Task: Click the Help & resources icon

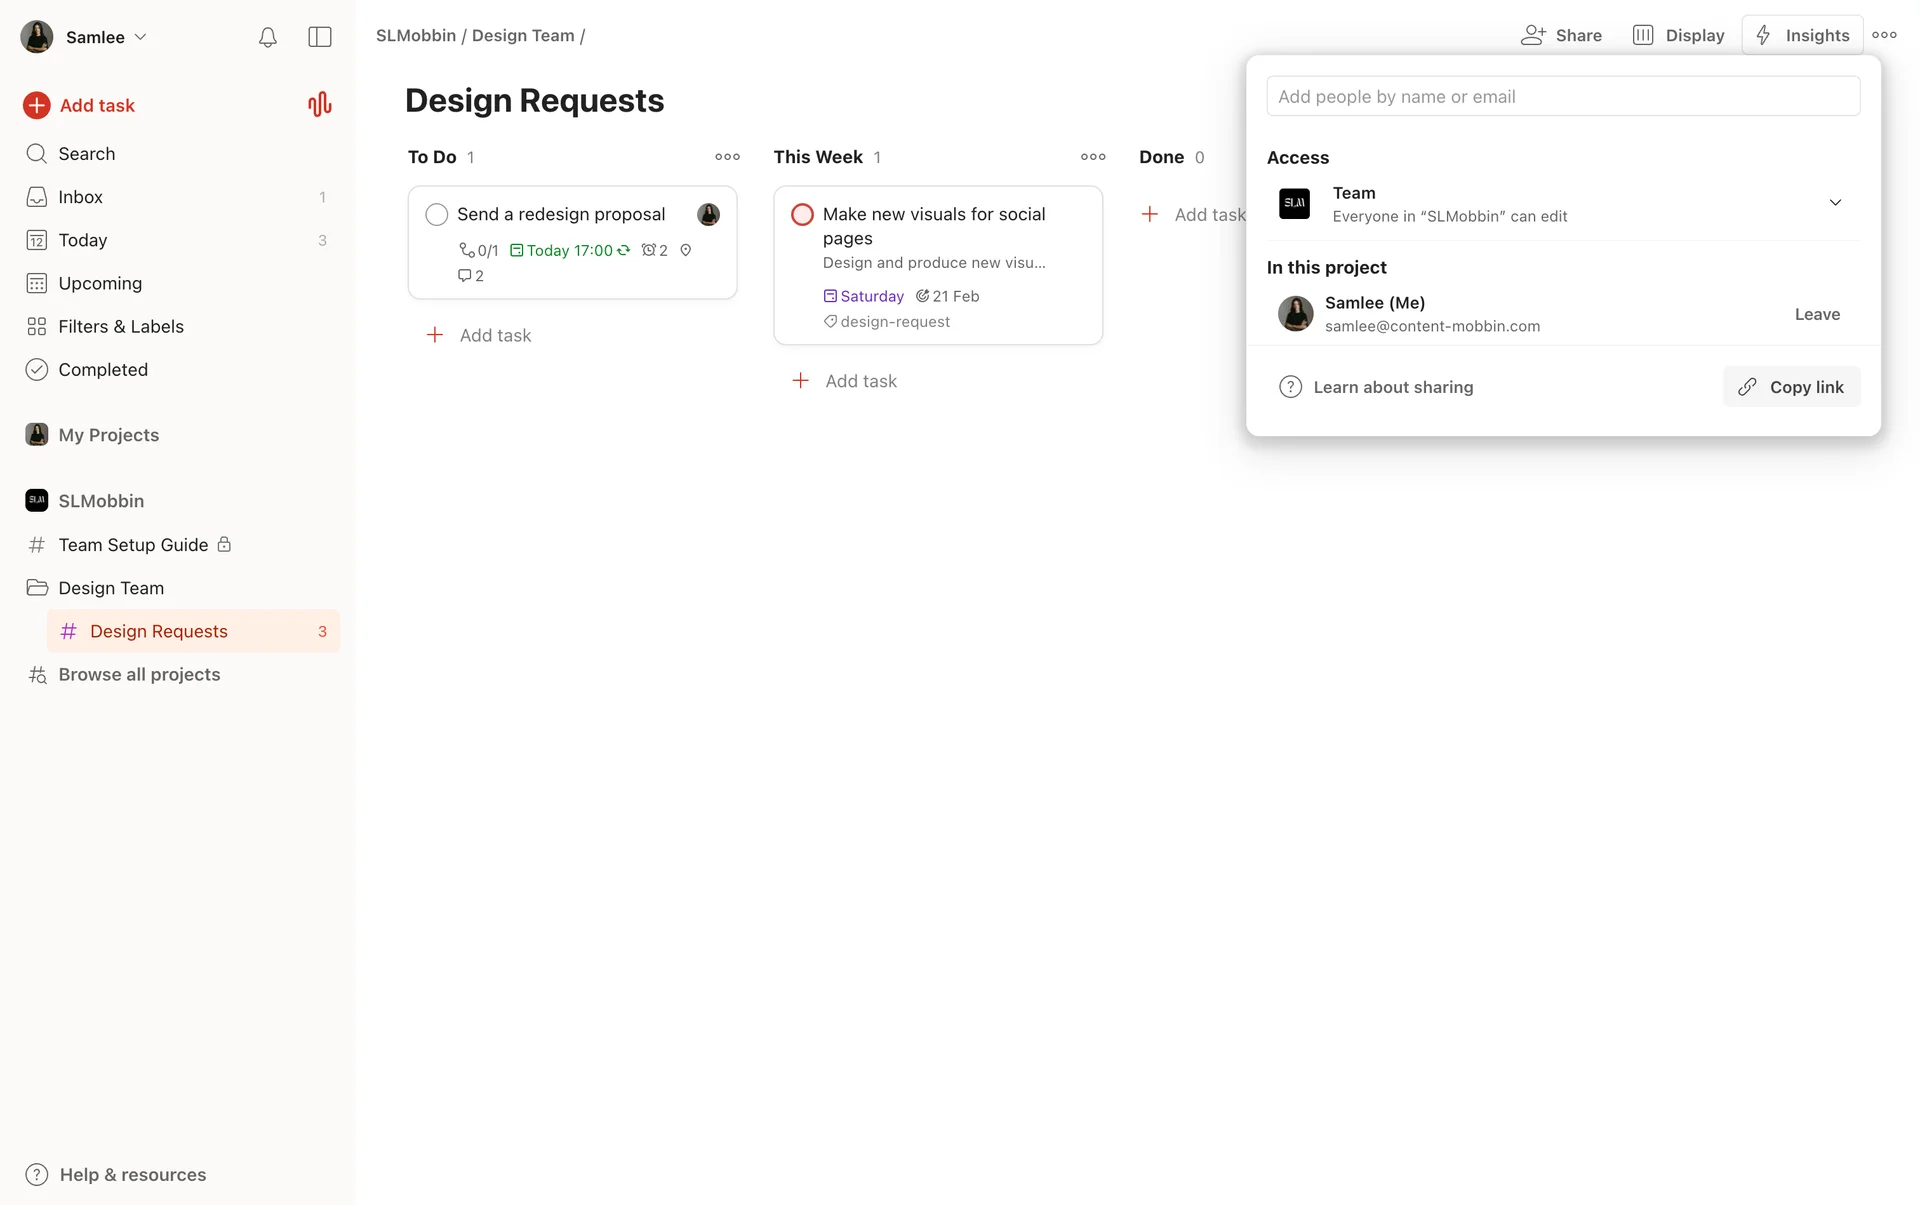Action: pos(37,1174)
